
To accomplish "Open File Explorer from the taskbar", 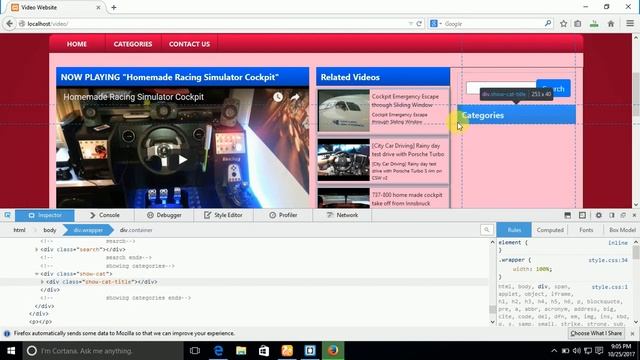I will (x=241, y=351).
